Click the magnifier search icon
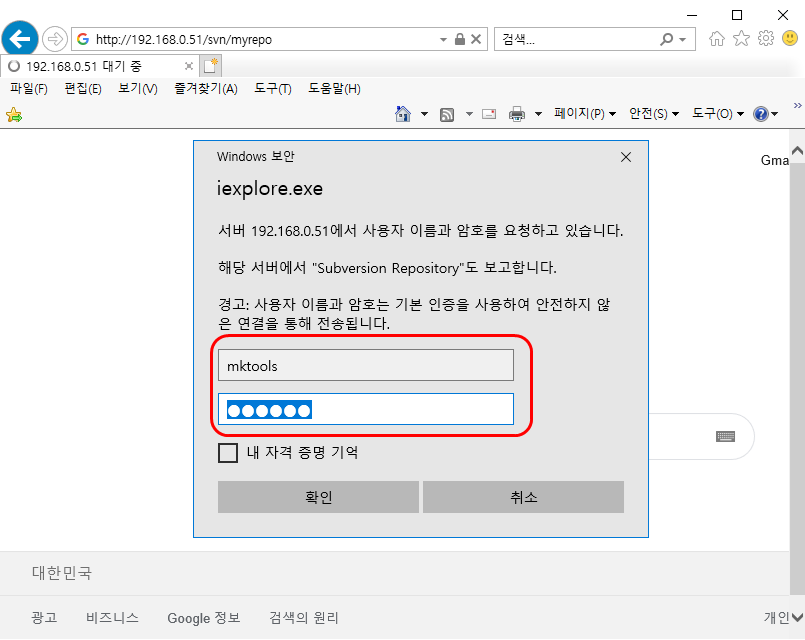The height and width of the screenshot is (640, 805). click(x=666, y=39)
